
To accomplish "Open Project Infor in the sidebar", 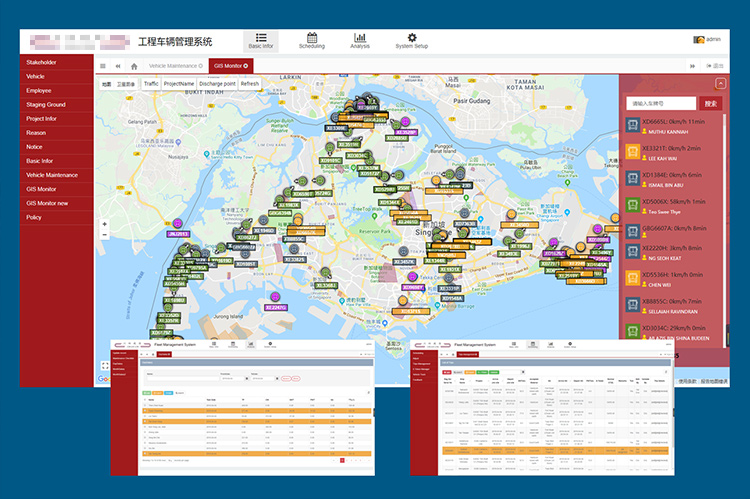I will (56, 119).
